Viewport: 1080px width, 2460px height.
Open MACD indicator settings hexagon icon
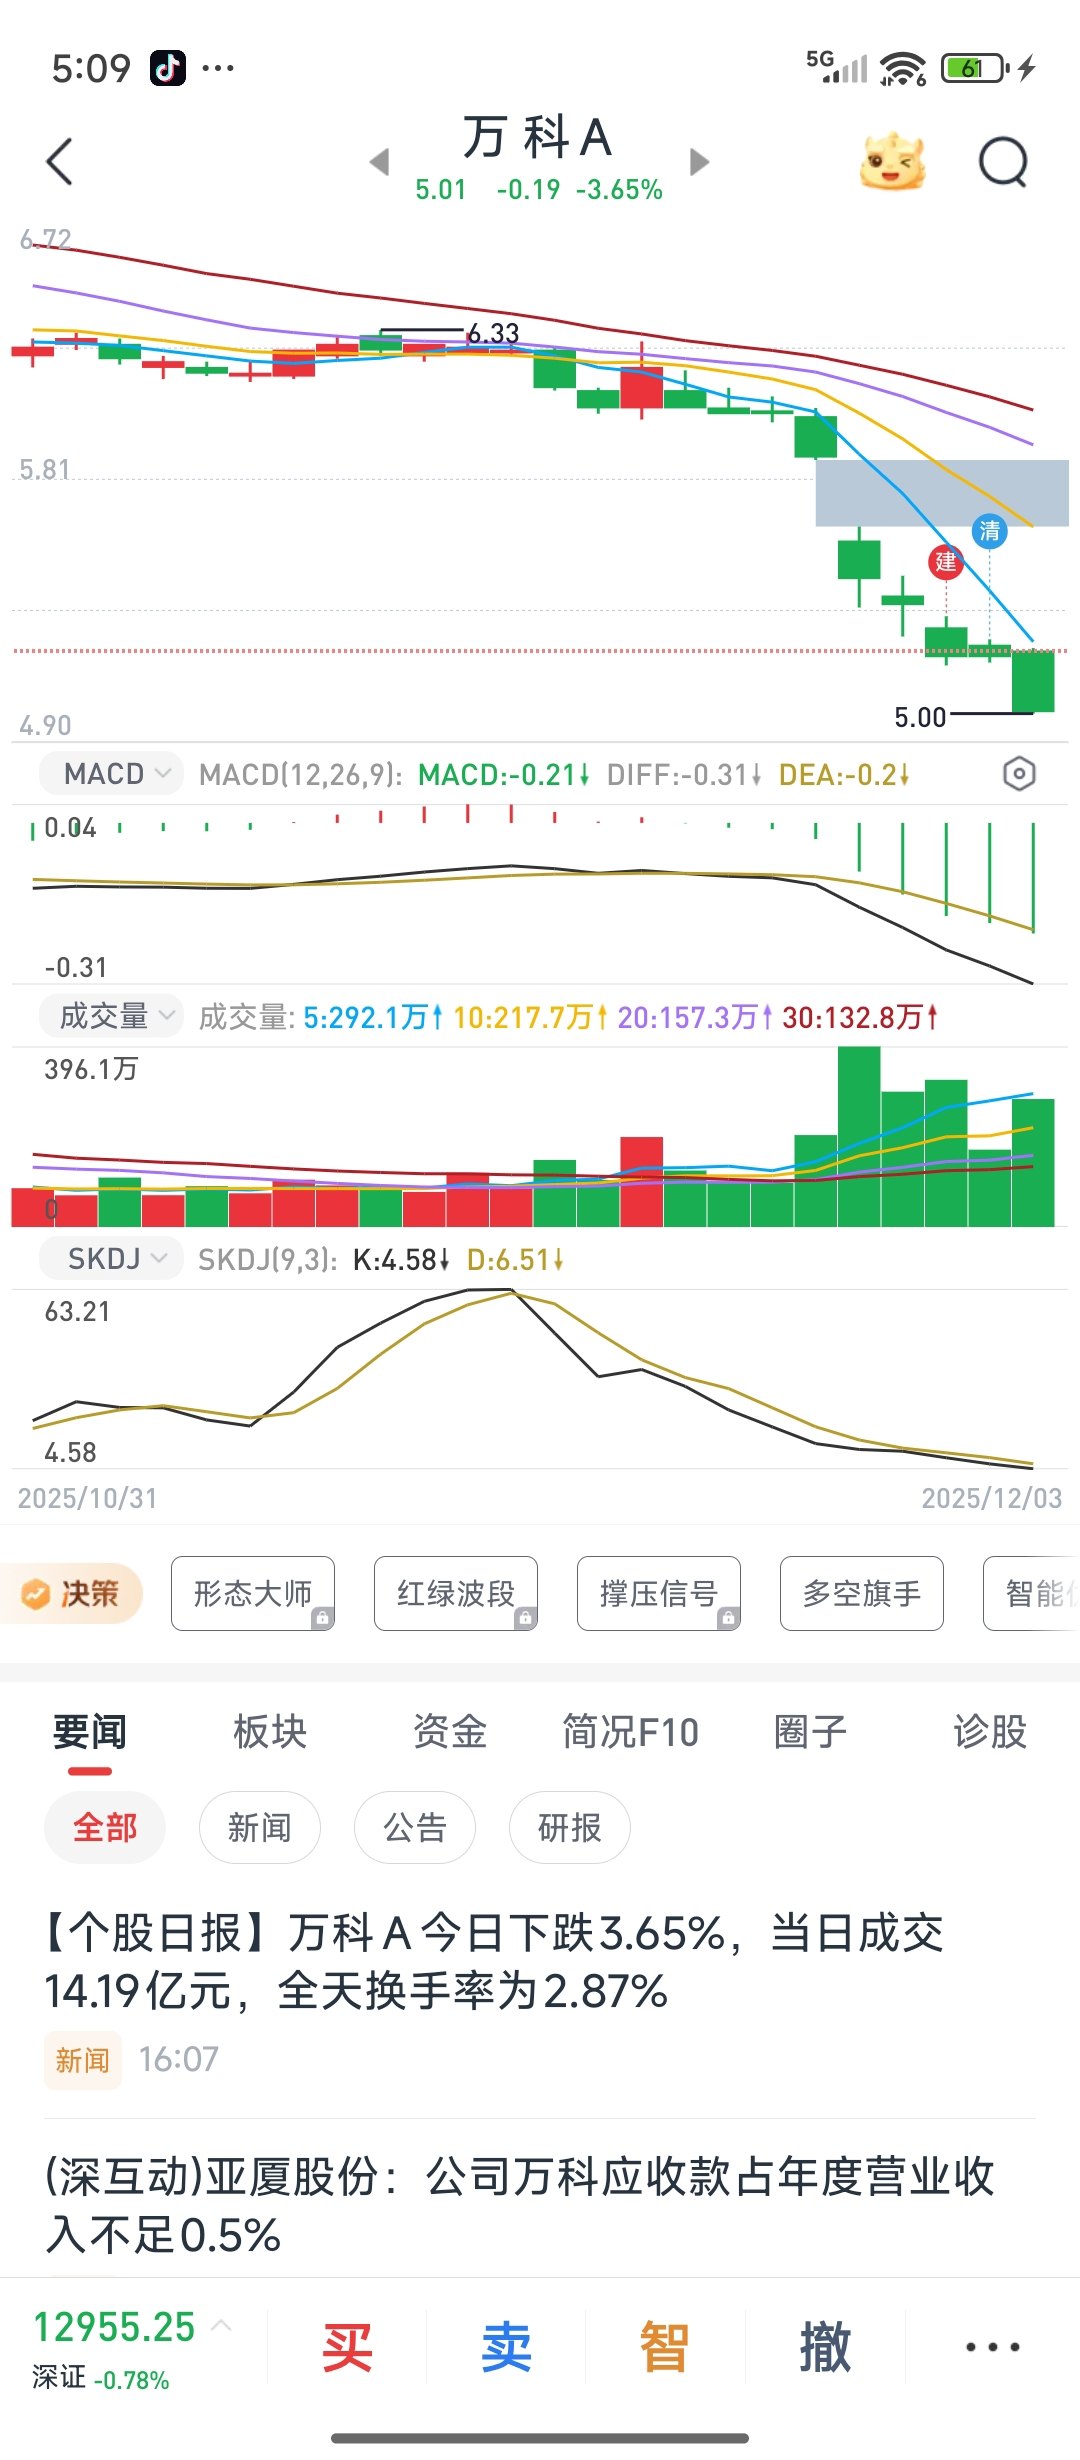coord(1019,774)
